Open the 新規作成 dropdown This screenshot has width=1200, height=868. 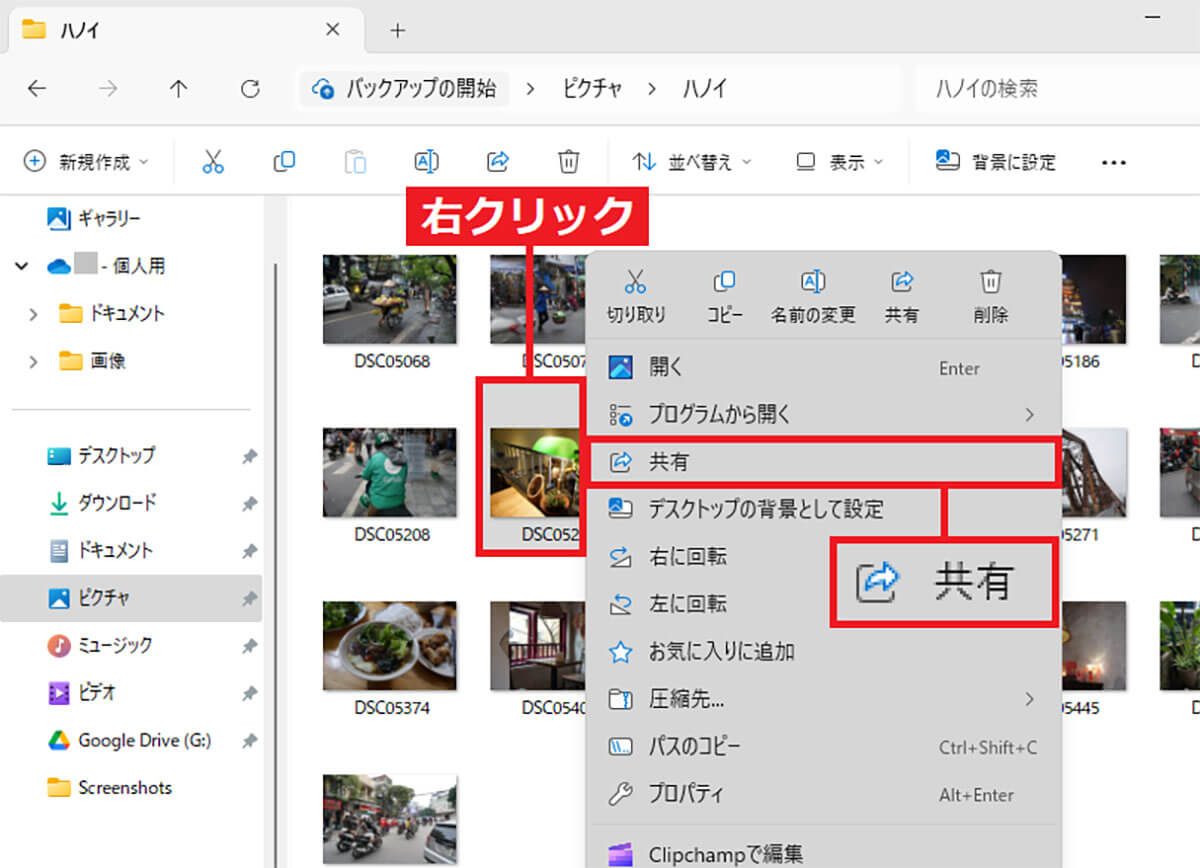tap(86, 162)
